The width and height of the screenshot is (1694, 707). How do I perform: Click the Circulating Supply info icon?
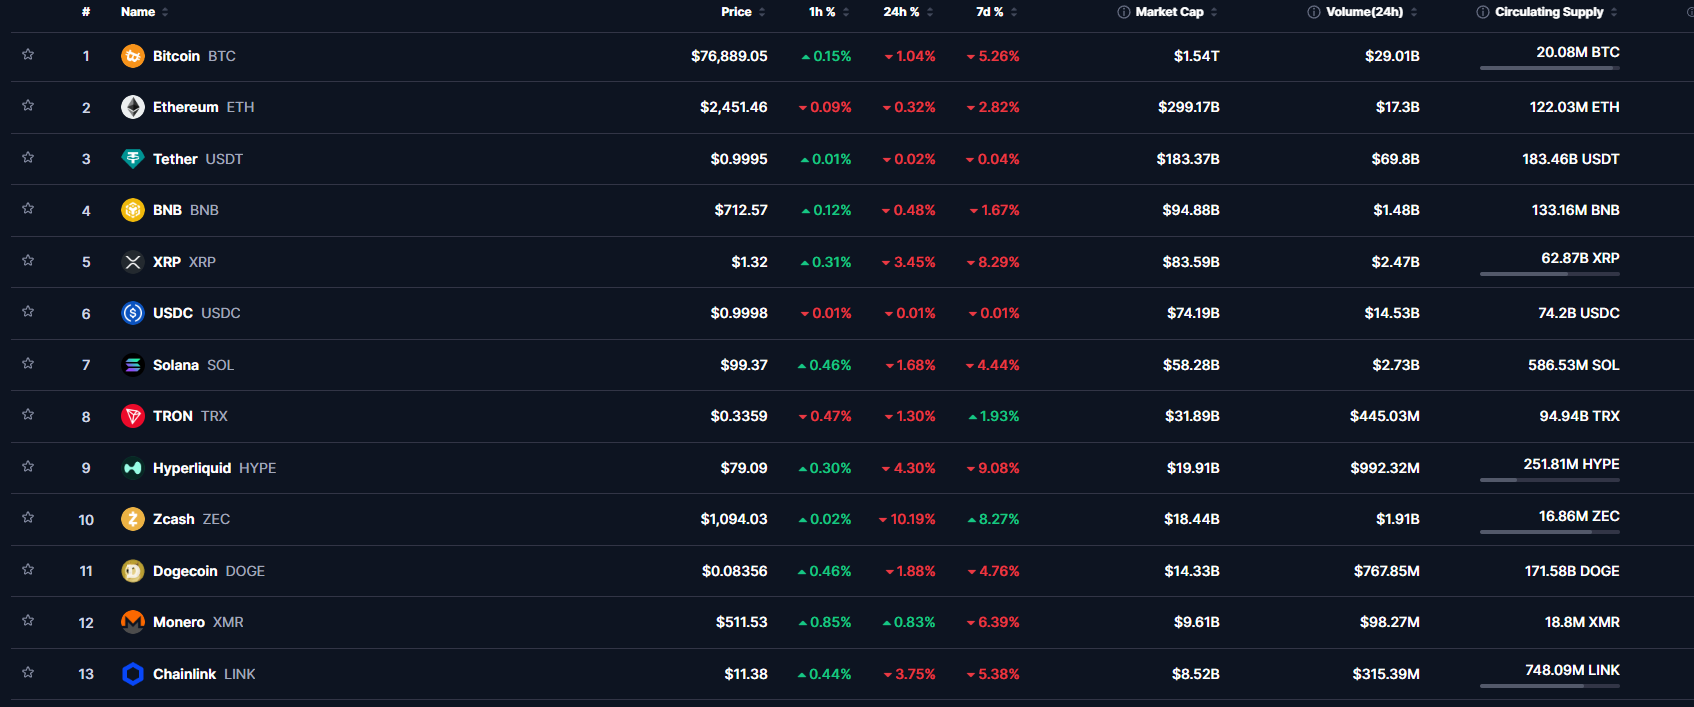[x=1483, y=12]
